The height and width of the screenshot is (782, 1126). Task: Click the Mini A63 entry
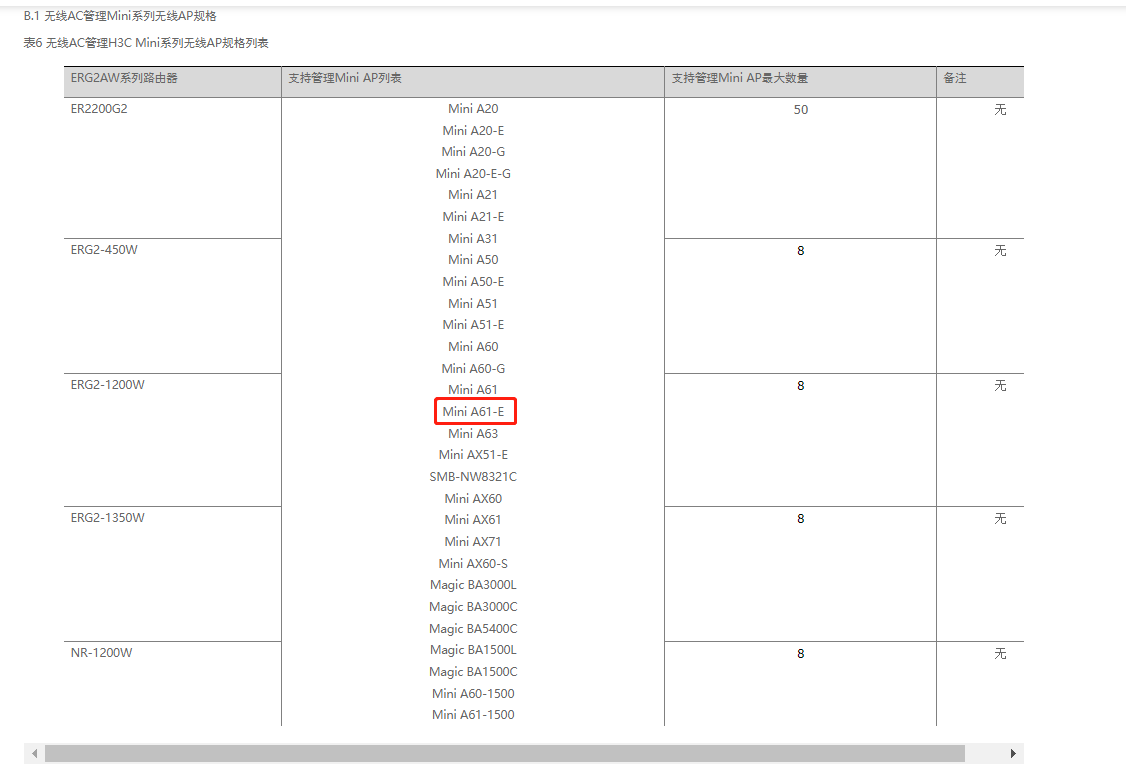(x=473, y=434)
